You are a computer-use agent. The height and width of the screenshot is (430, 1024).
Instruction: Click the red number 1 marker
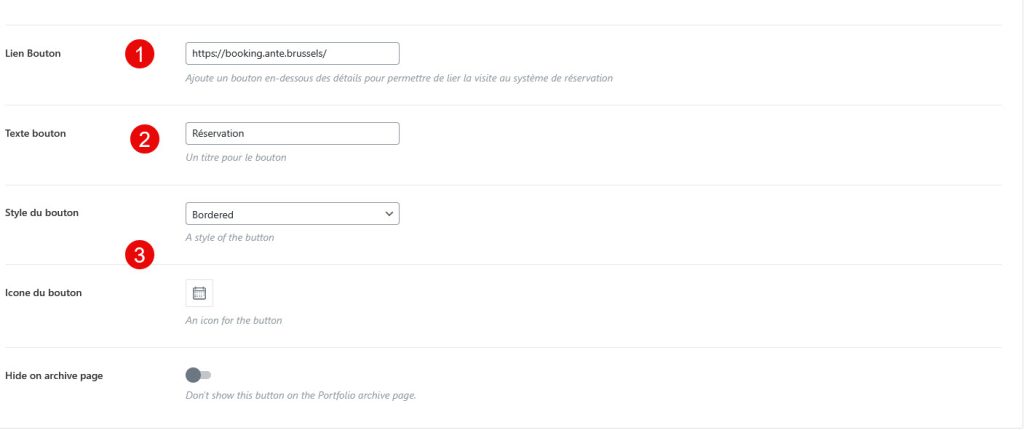[139, 55]
